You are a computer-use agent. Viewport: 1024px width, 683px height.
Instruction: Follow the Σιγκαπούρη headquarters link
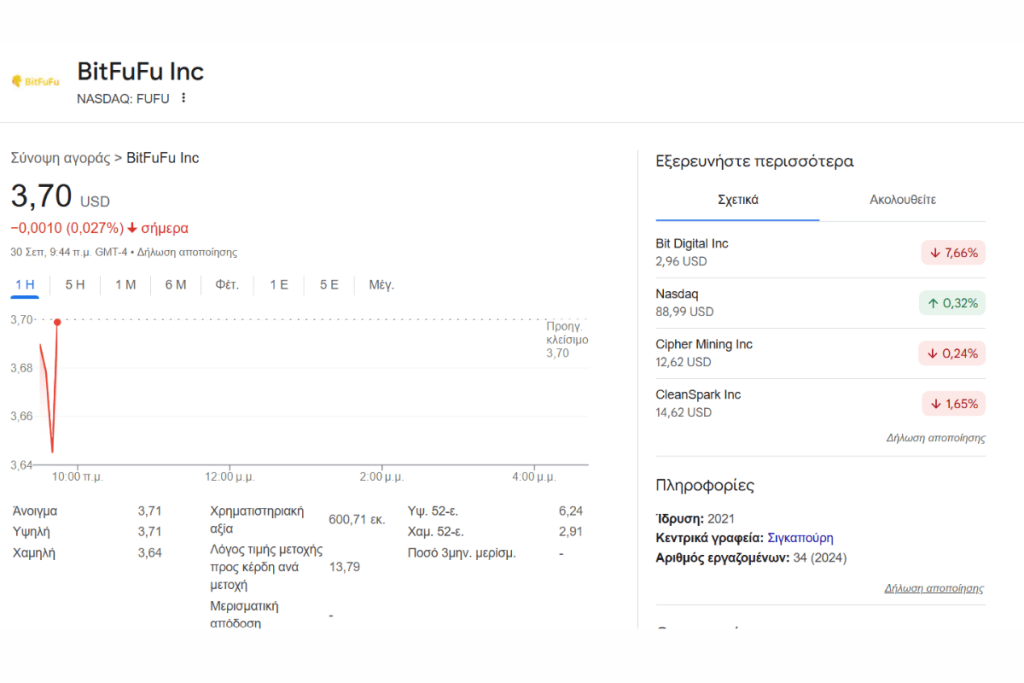(800, 538)
